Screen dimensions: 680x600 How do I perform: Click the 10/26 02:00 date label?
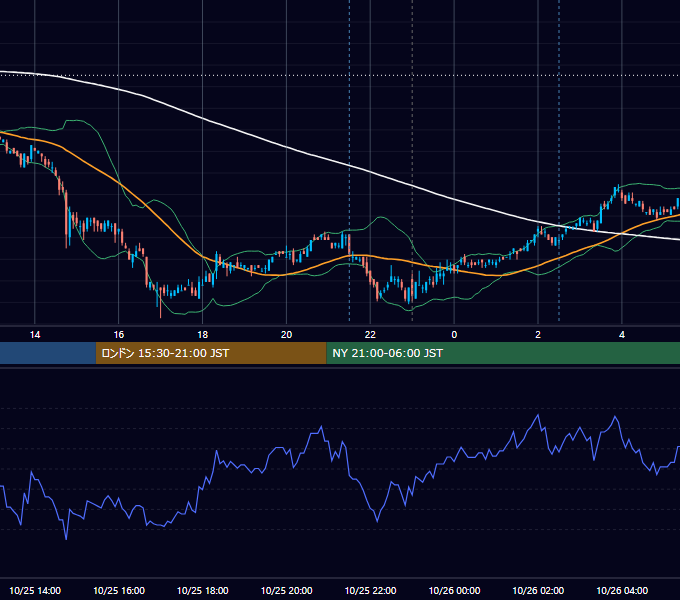pyautogui.click(x=538, y=590)
